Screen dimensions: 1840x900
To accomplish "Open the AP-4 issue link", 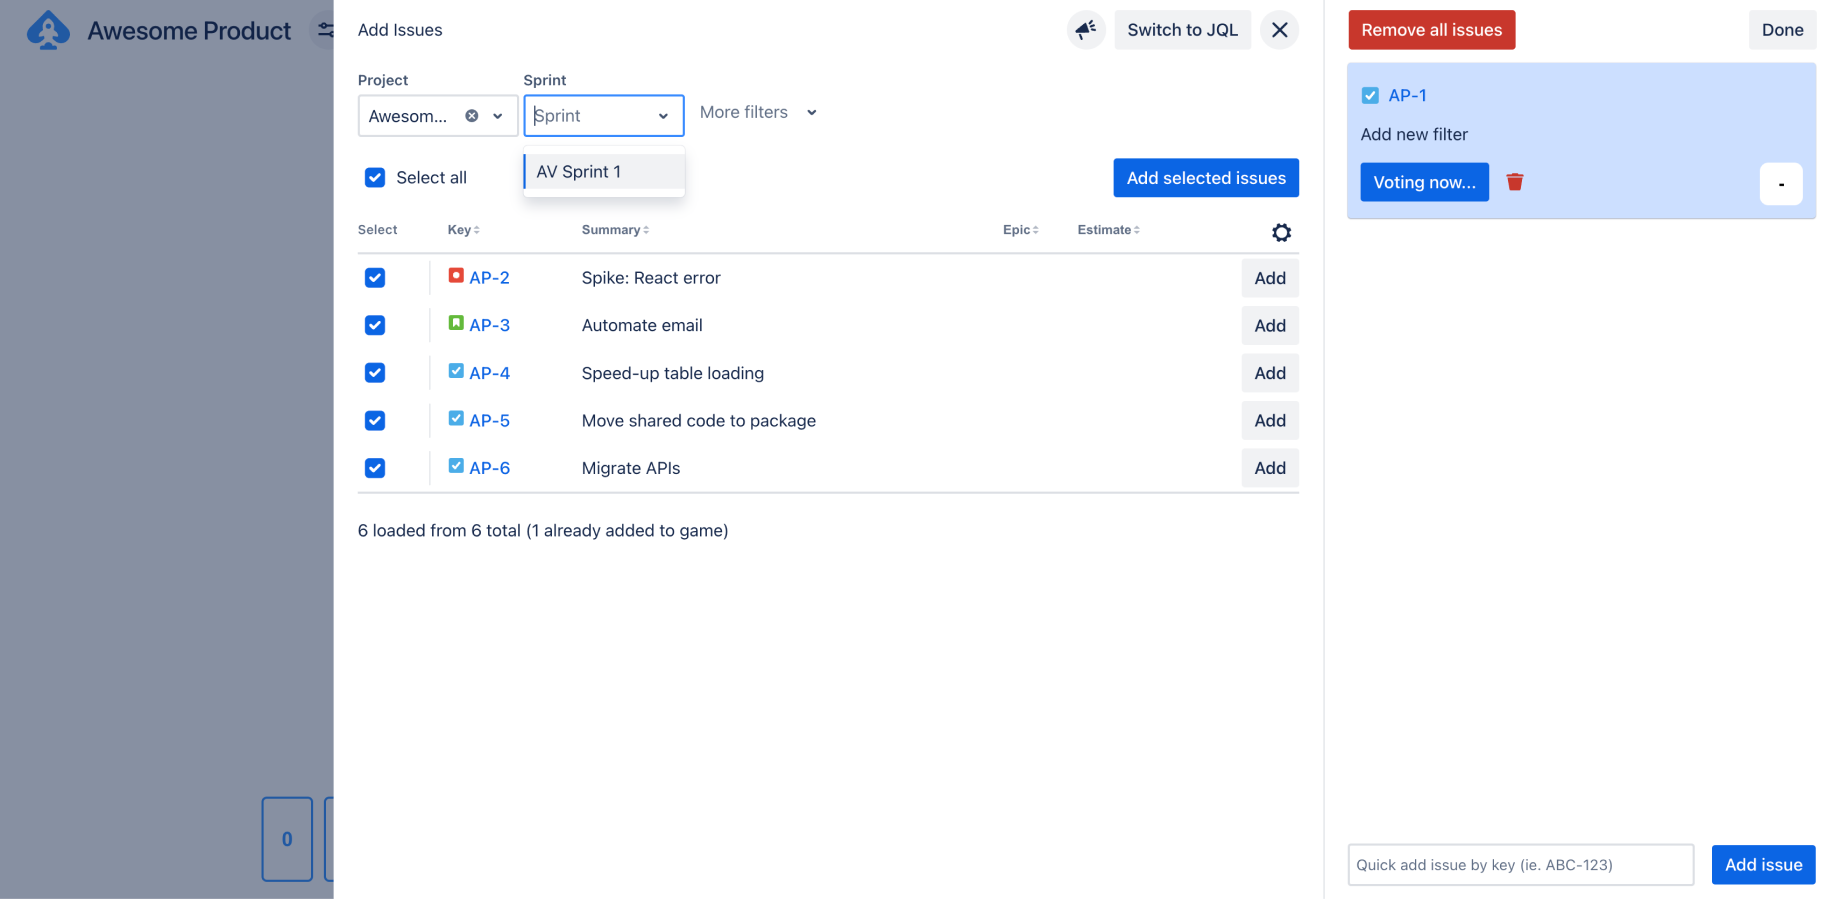I will (x=489, y=373).
